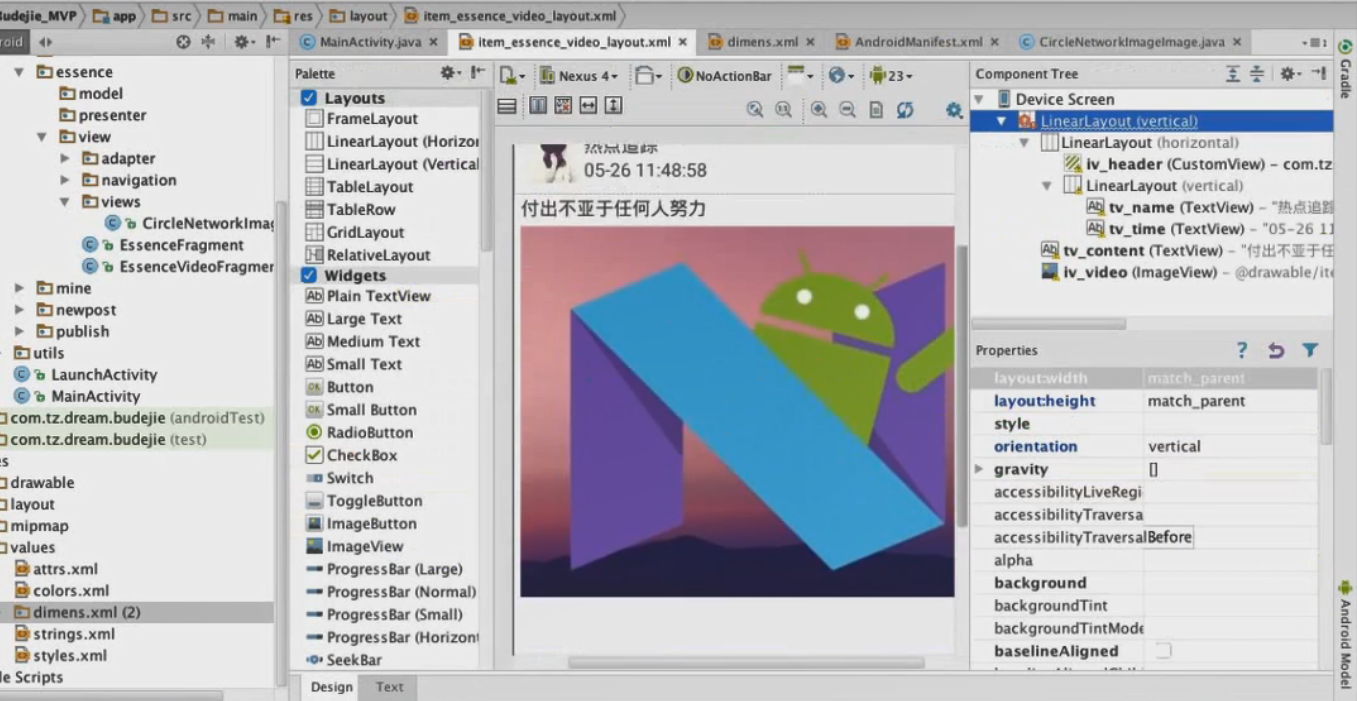Image resolution: width=1357 pixels, height=701 pixels.
Task: Click the zoom-to-fit magnifier icon
Action: (755, 110)
